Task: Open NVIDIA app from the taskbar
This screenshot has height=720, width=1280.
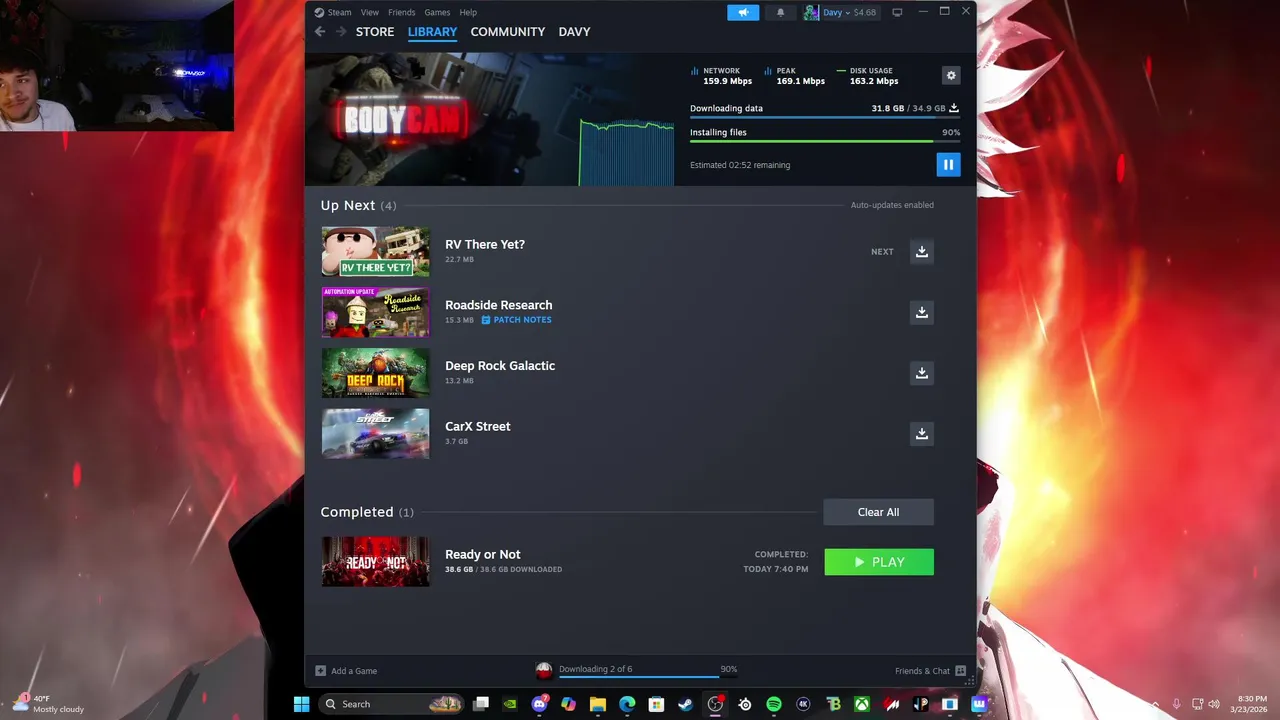Action: [x=510, y=704]
